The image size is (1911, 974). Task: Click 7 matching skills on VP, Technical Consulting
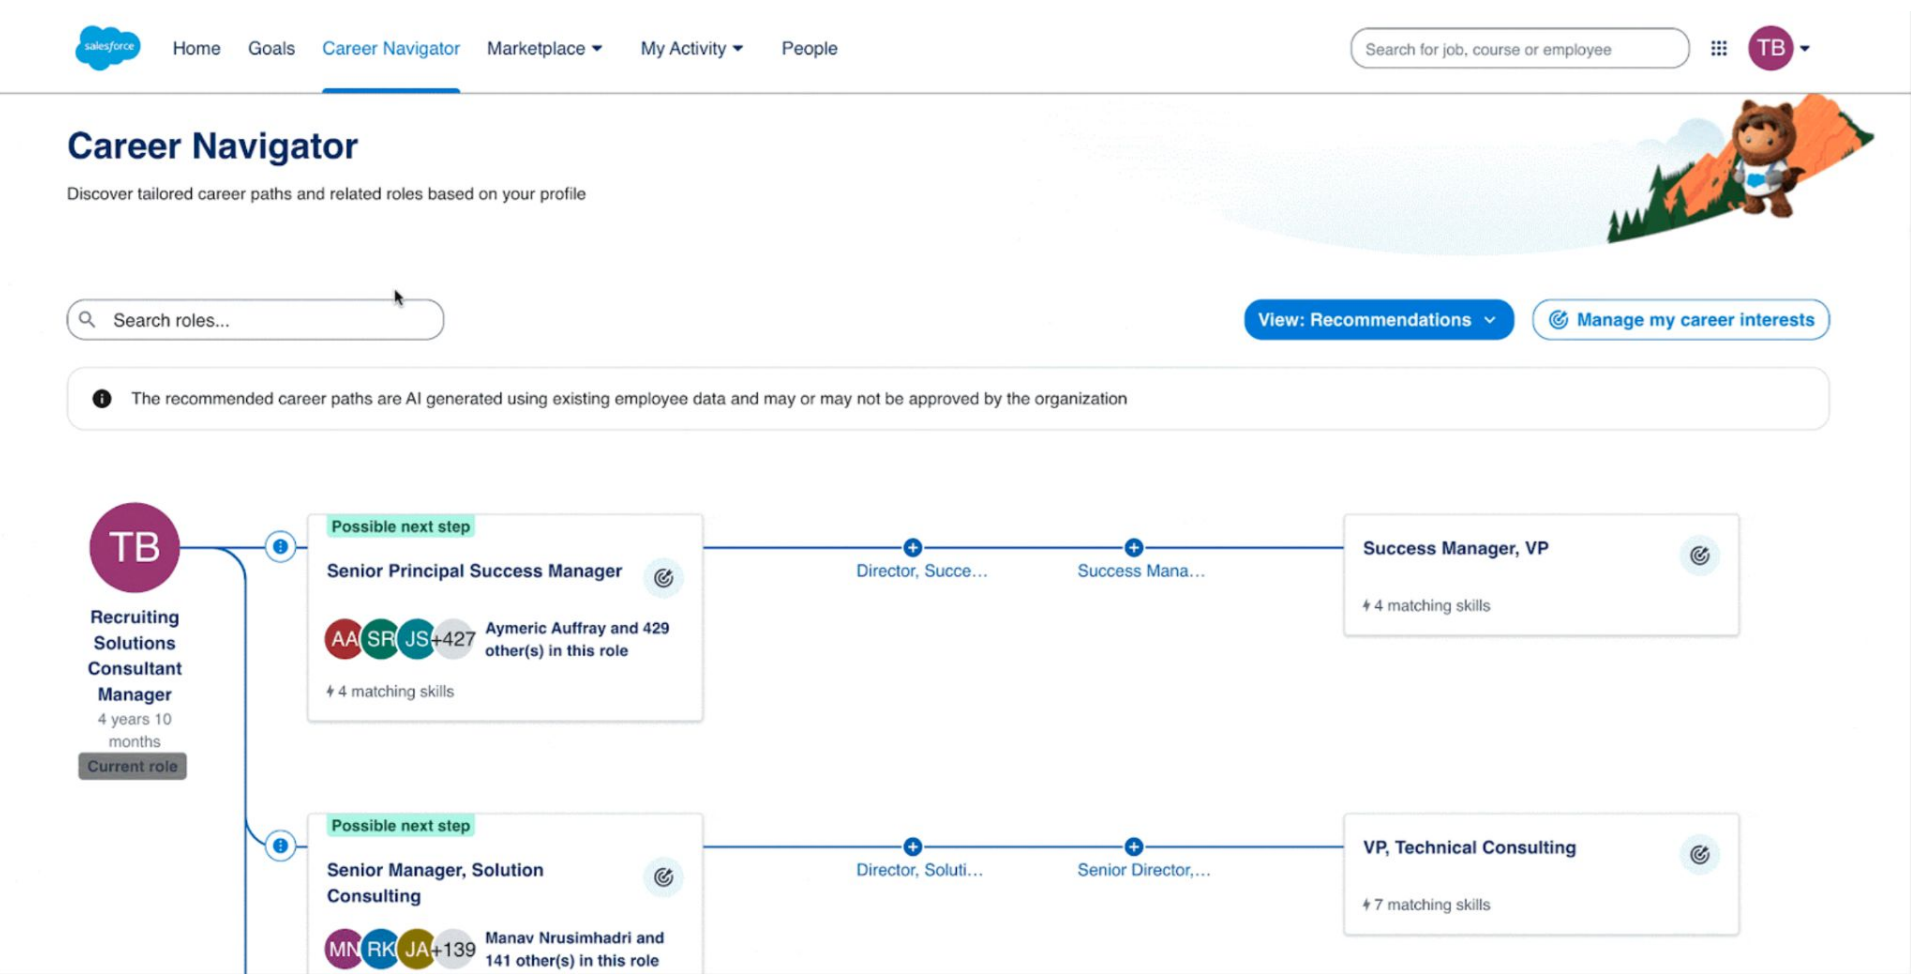1426,903
